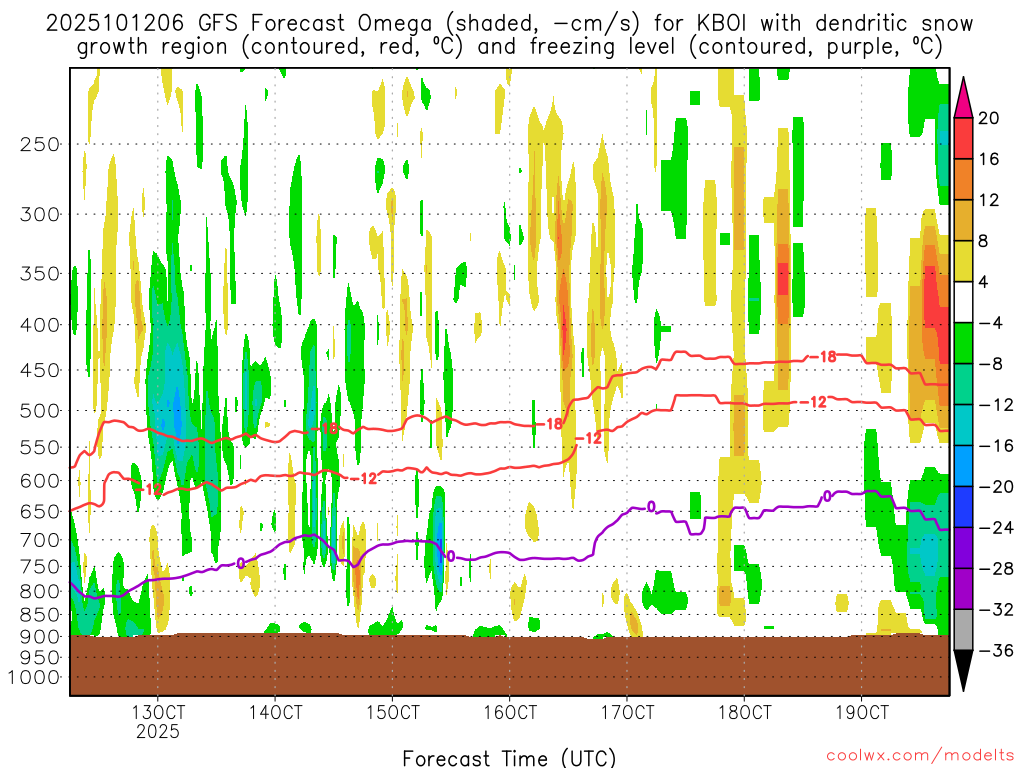Click the 950 pressure level label
Screen dimensions: 1024x768
click(x=40, y=658)
